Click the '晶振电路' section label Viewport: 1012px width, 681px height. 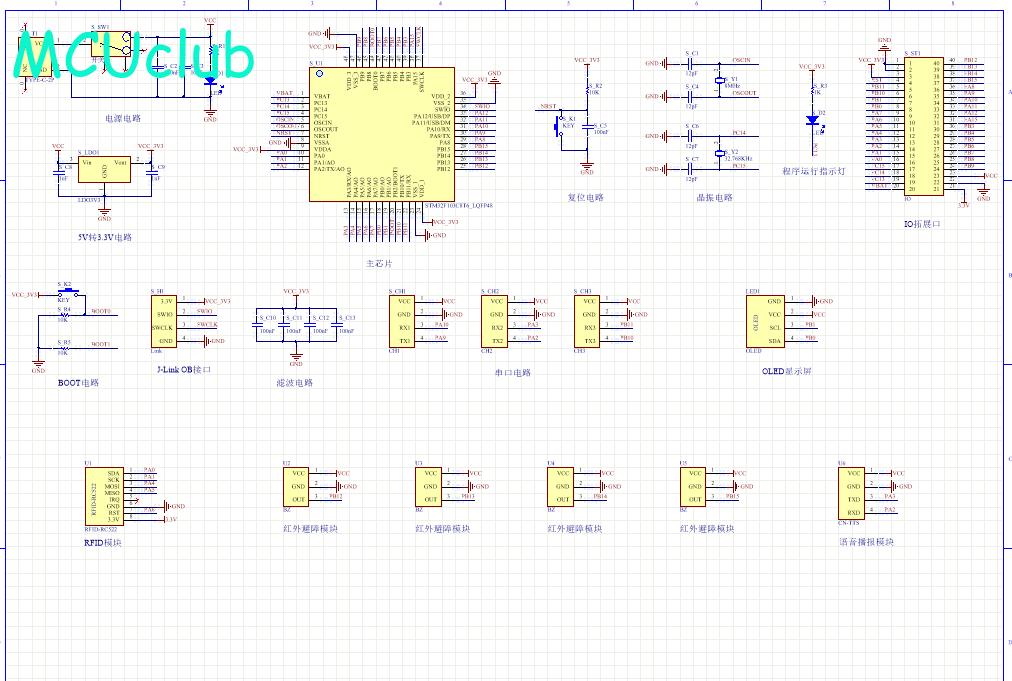pyautogui.click(x=714, y=198)
